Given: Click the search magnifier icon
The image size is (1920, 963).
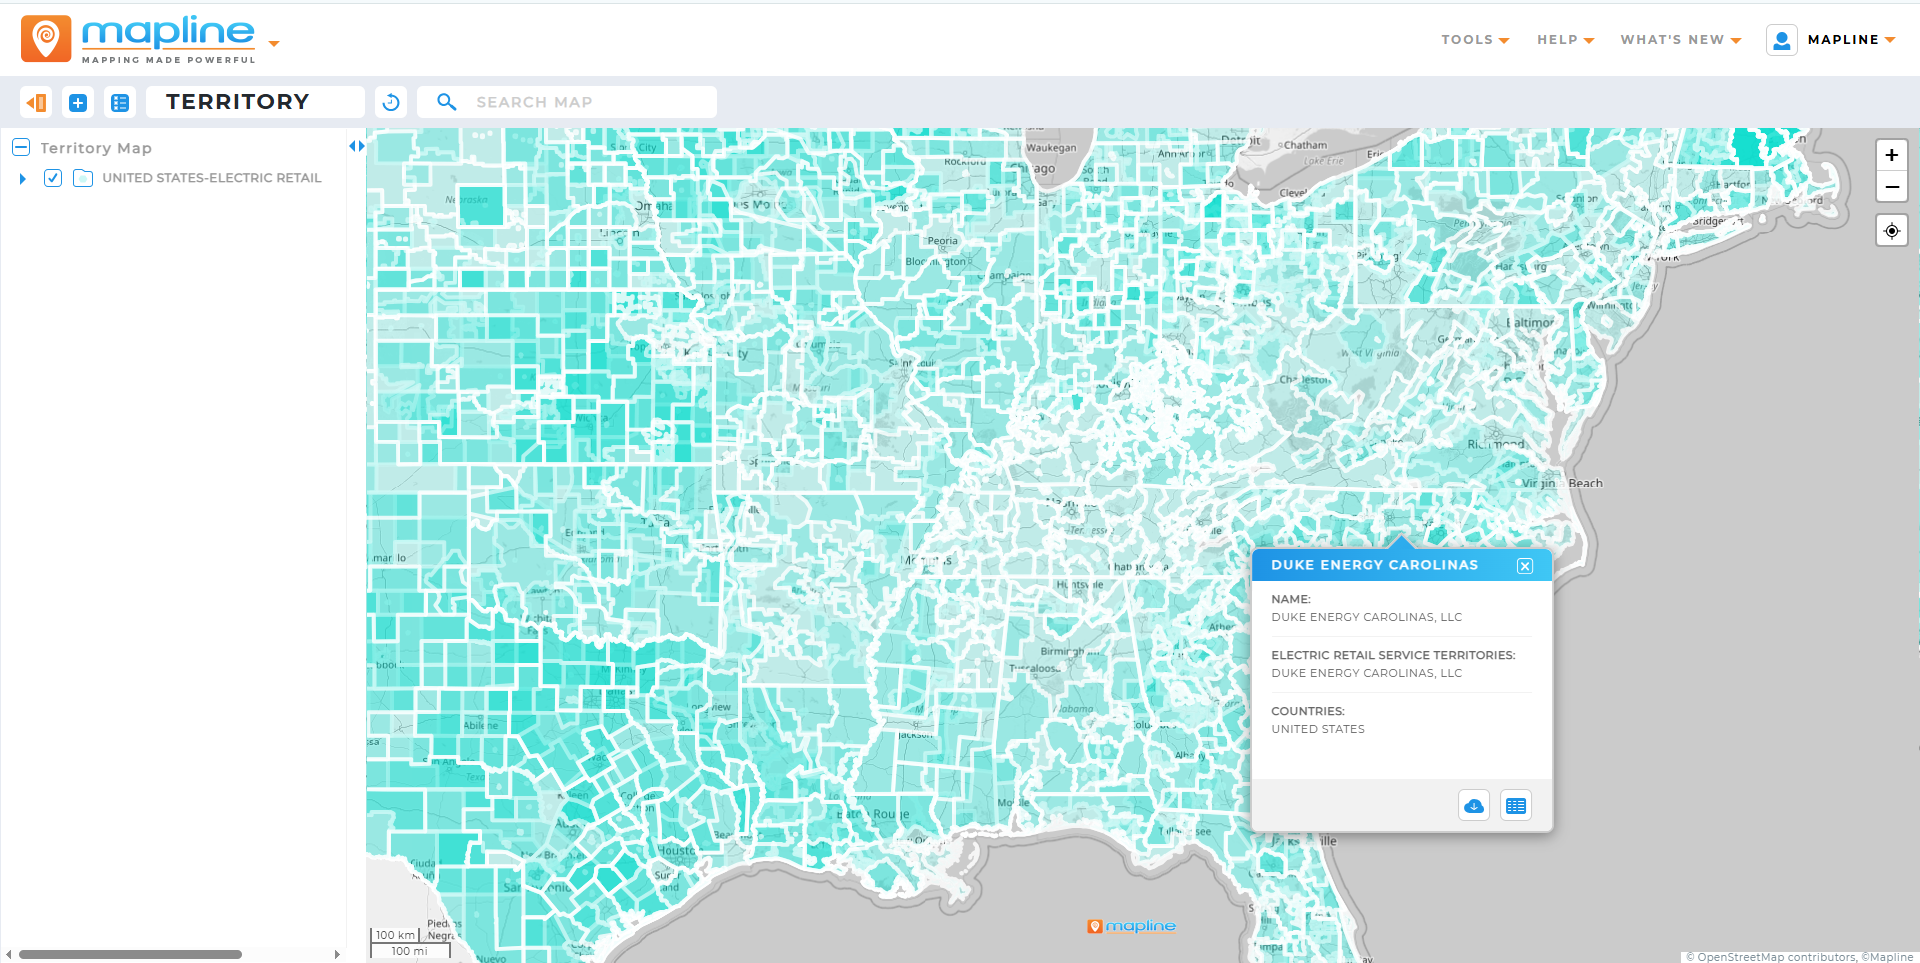Looking at the screenshot, I should pos(446,102).
